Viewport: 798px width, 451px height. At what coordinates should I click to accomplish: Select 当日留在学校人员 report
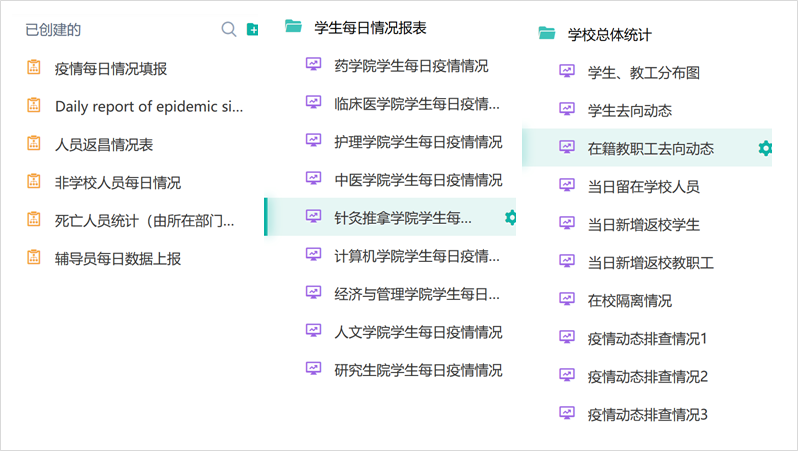click(x=643, y=186)
